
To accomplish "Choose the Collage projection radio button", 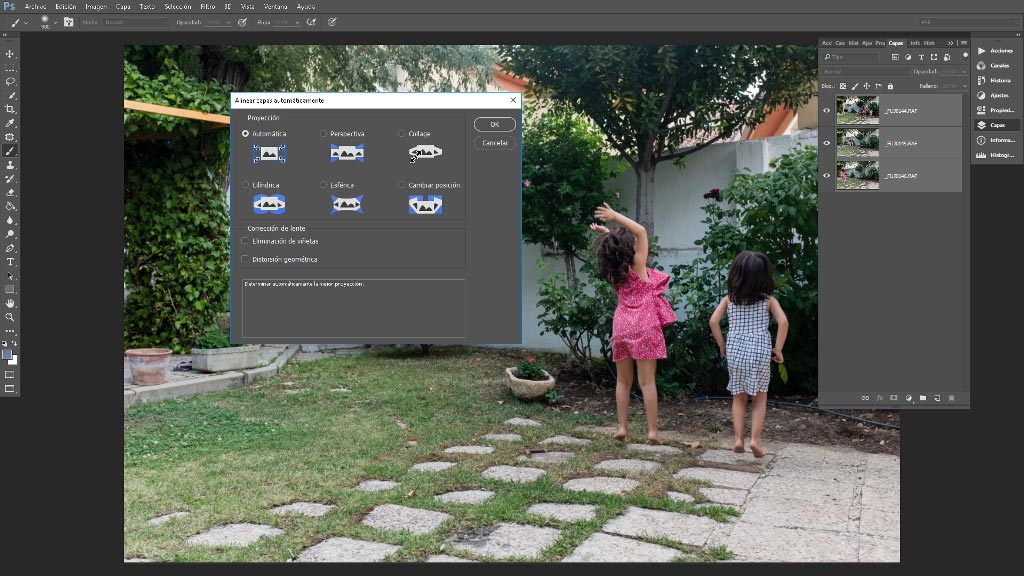I will 402,133.
